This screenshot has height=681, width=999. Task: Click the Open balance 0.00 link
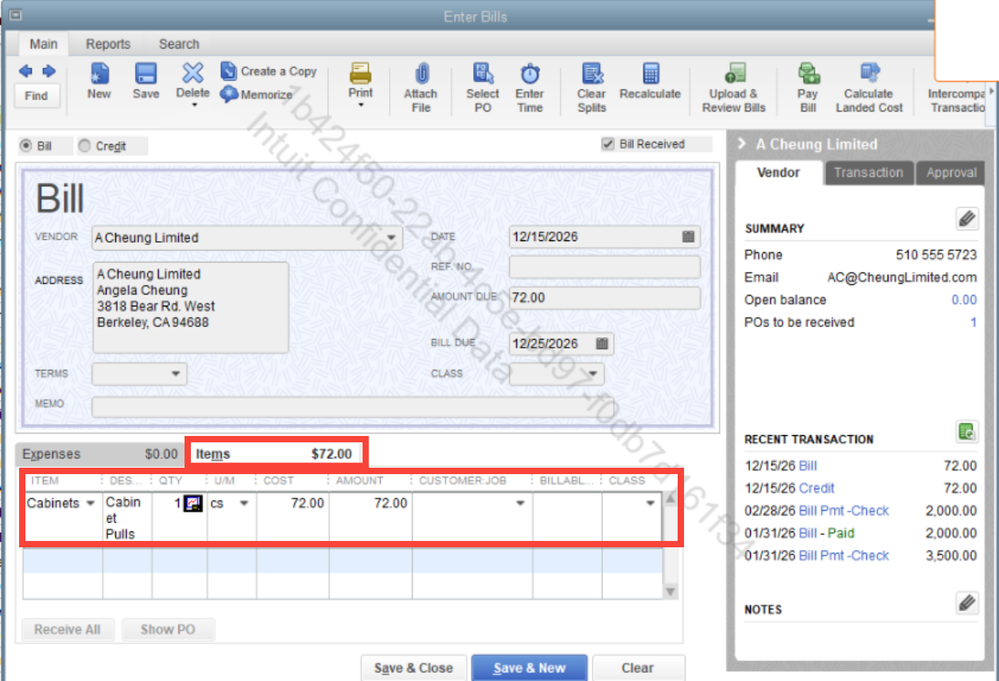[964, 300]
